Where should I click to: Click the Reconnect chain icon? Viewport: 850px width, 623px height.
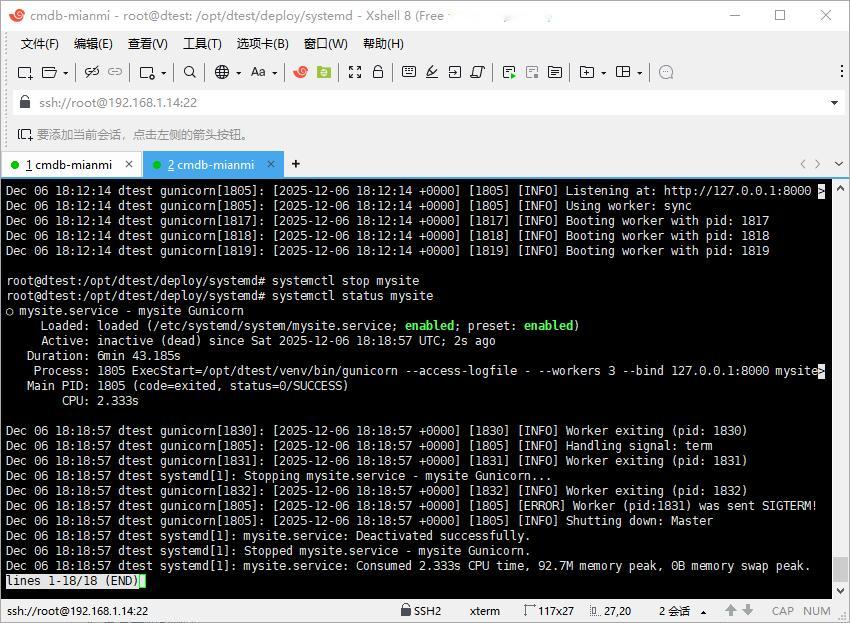pos(115,72)
